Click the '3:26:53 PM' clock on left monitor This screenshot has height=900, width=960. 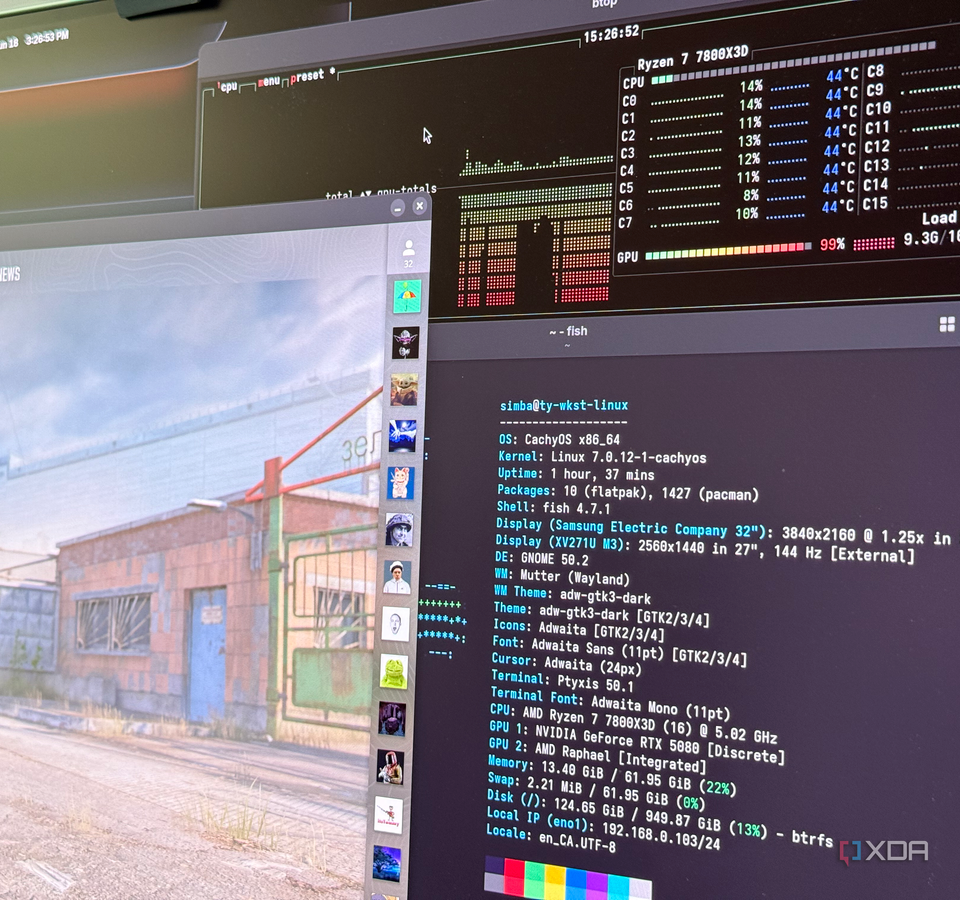tap(48, 38)
